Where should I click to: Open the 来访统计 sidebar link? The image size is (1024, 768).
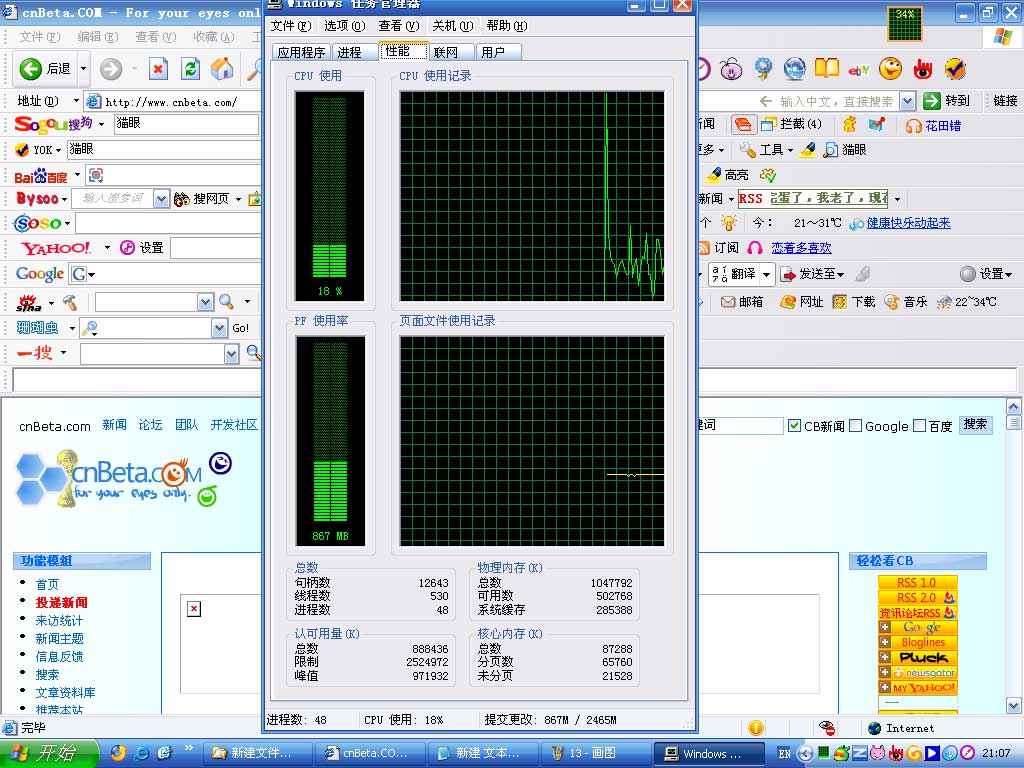(x=59, y=621)
